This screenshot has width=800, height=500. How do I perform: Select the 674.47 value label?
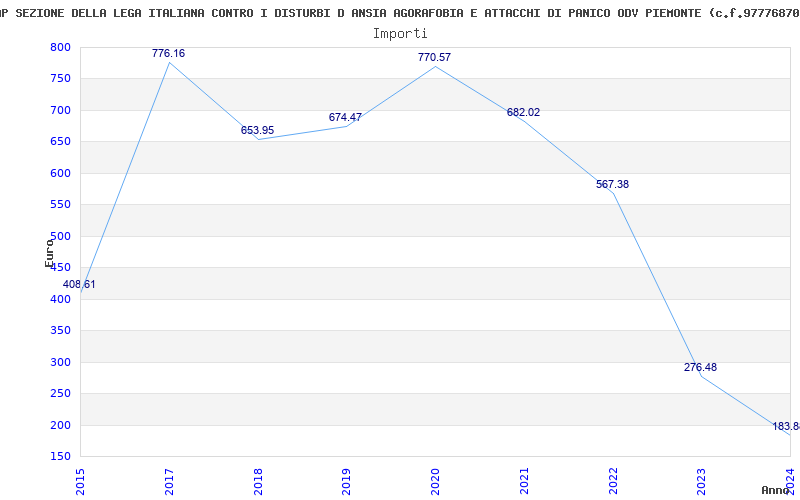pyautogui.click(x=345, y=117)
